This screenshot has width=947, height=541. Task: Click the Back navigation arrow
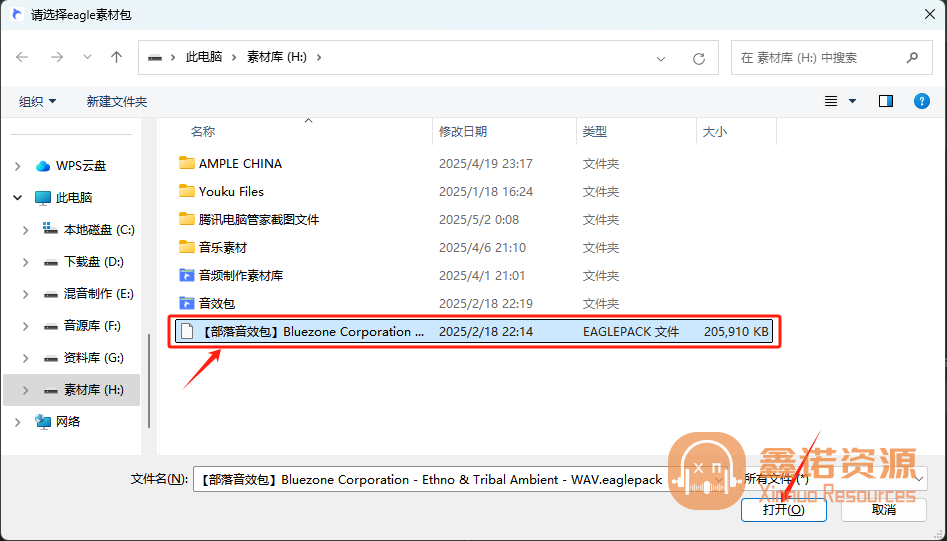click(22, 58)
